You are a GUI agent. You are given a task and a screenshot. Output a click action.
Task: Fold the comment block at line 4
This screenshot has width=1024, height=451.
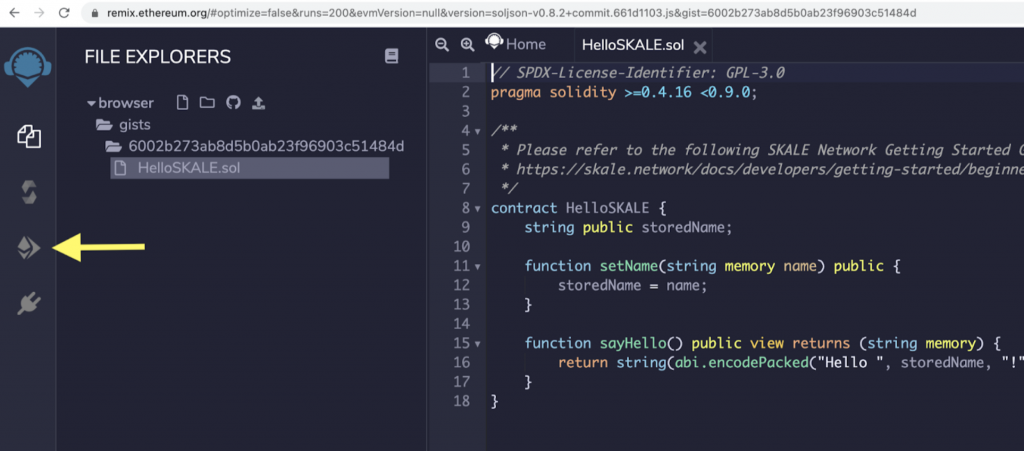477,131
